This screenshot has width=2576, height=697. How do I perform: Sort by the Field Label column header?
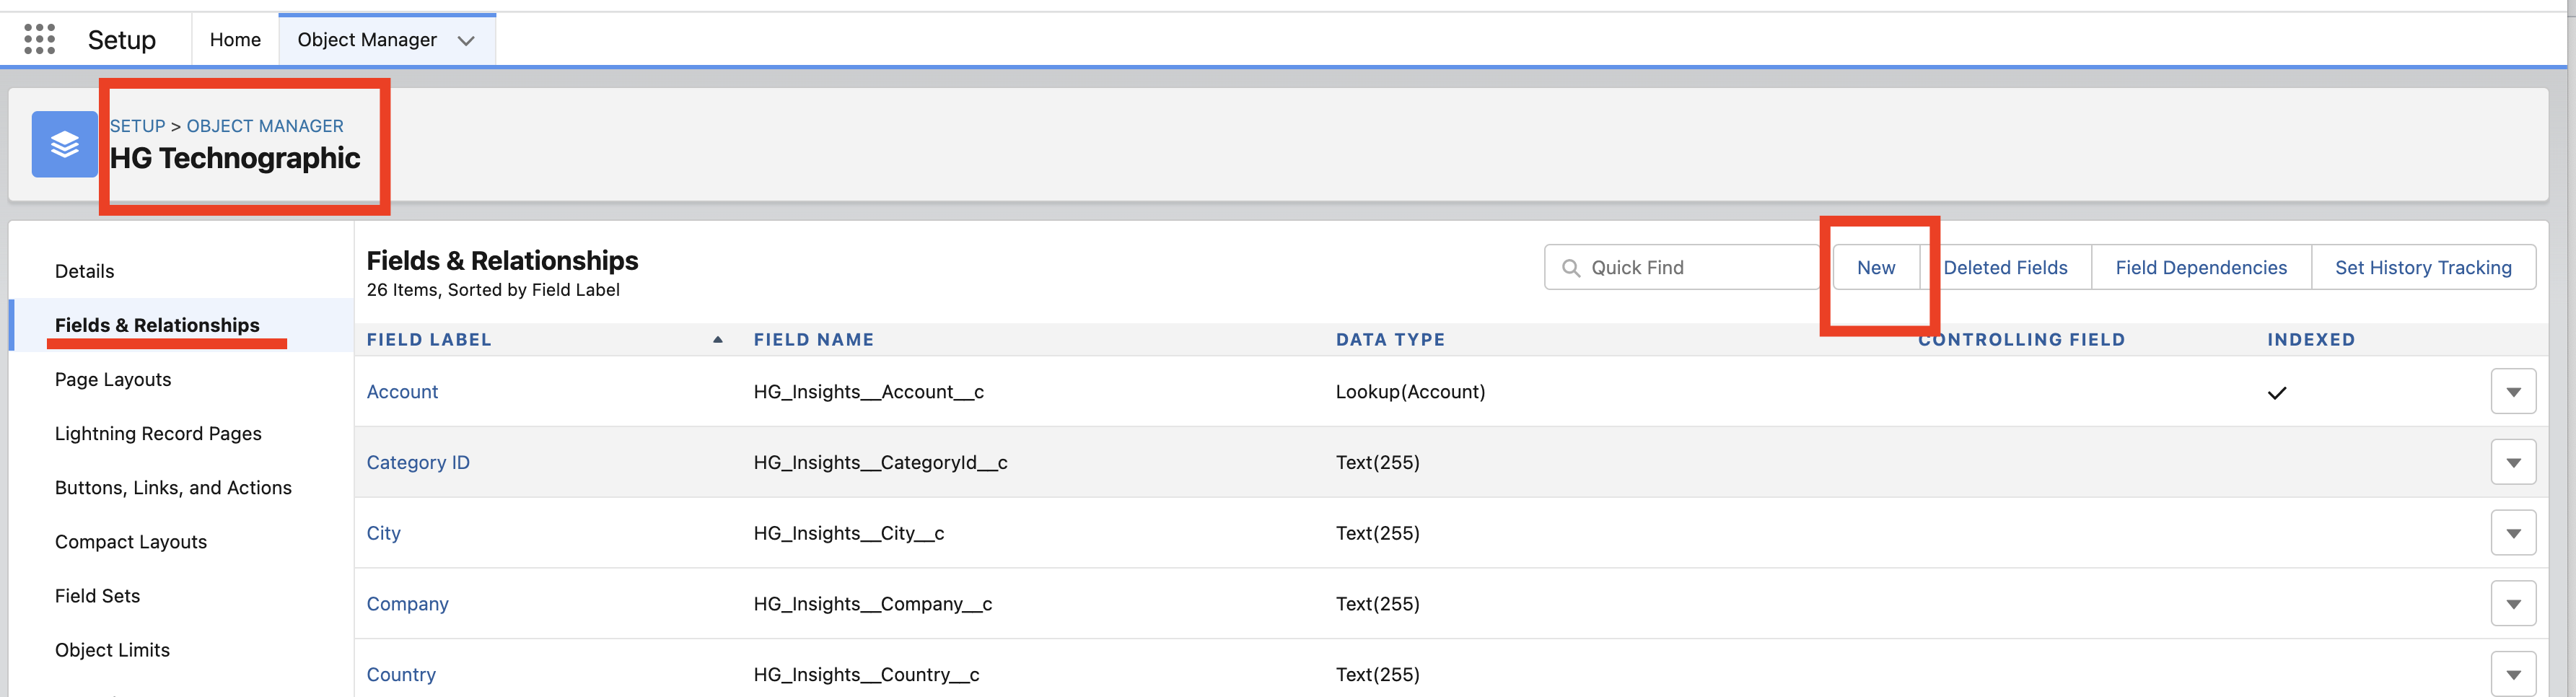[x=429, y=340]
